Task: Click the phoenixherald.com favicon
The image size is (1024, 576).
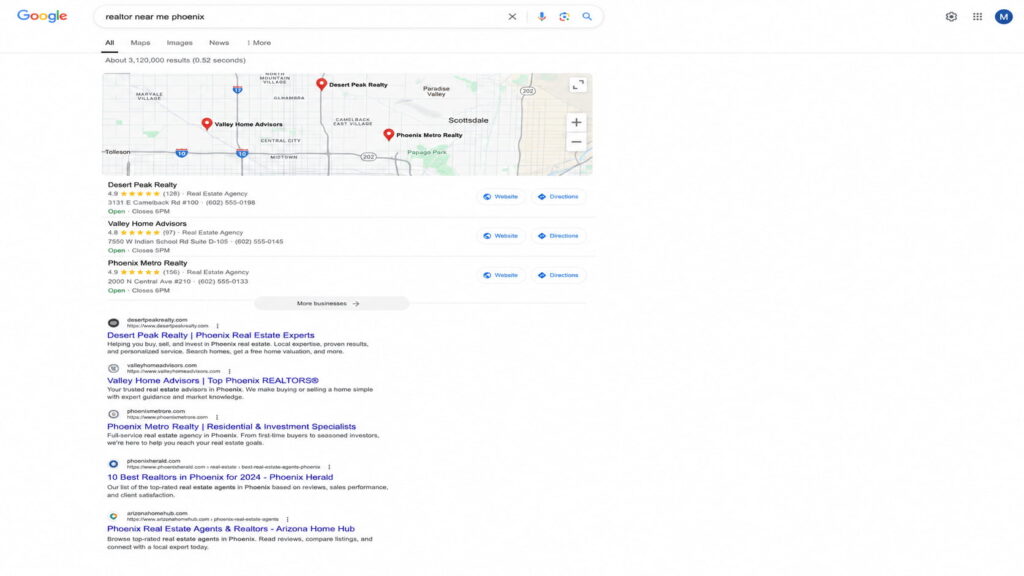Action: click(113, 464)
